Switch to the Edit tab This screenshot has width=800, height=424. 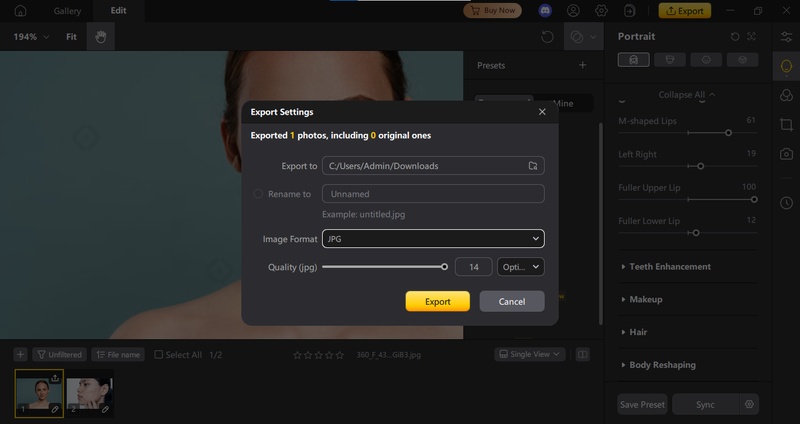[118, 11]
